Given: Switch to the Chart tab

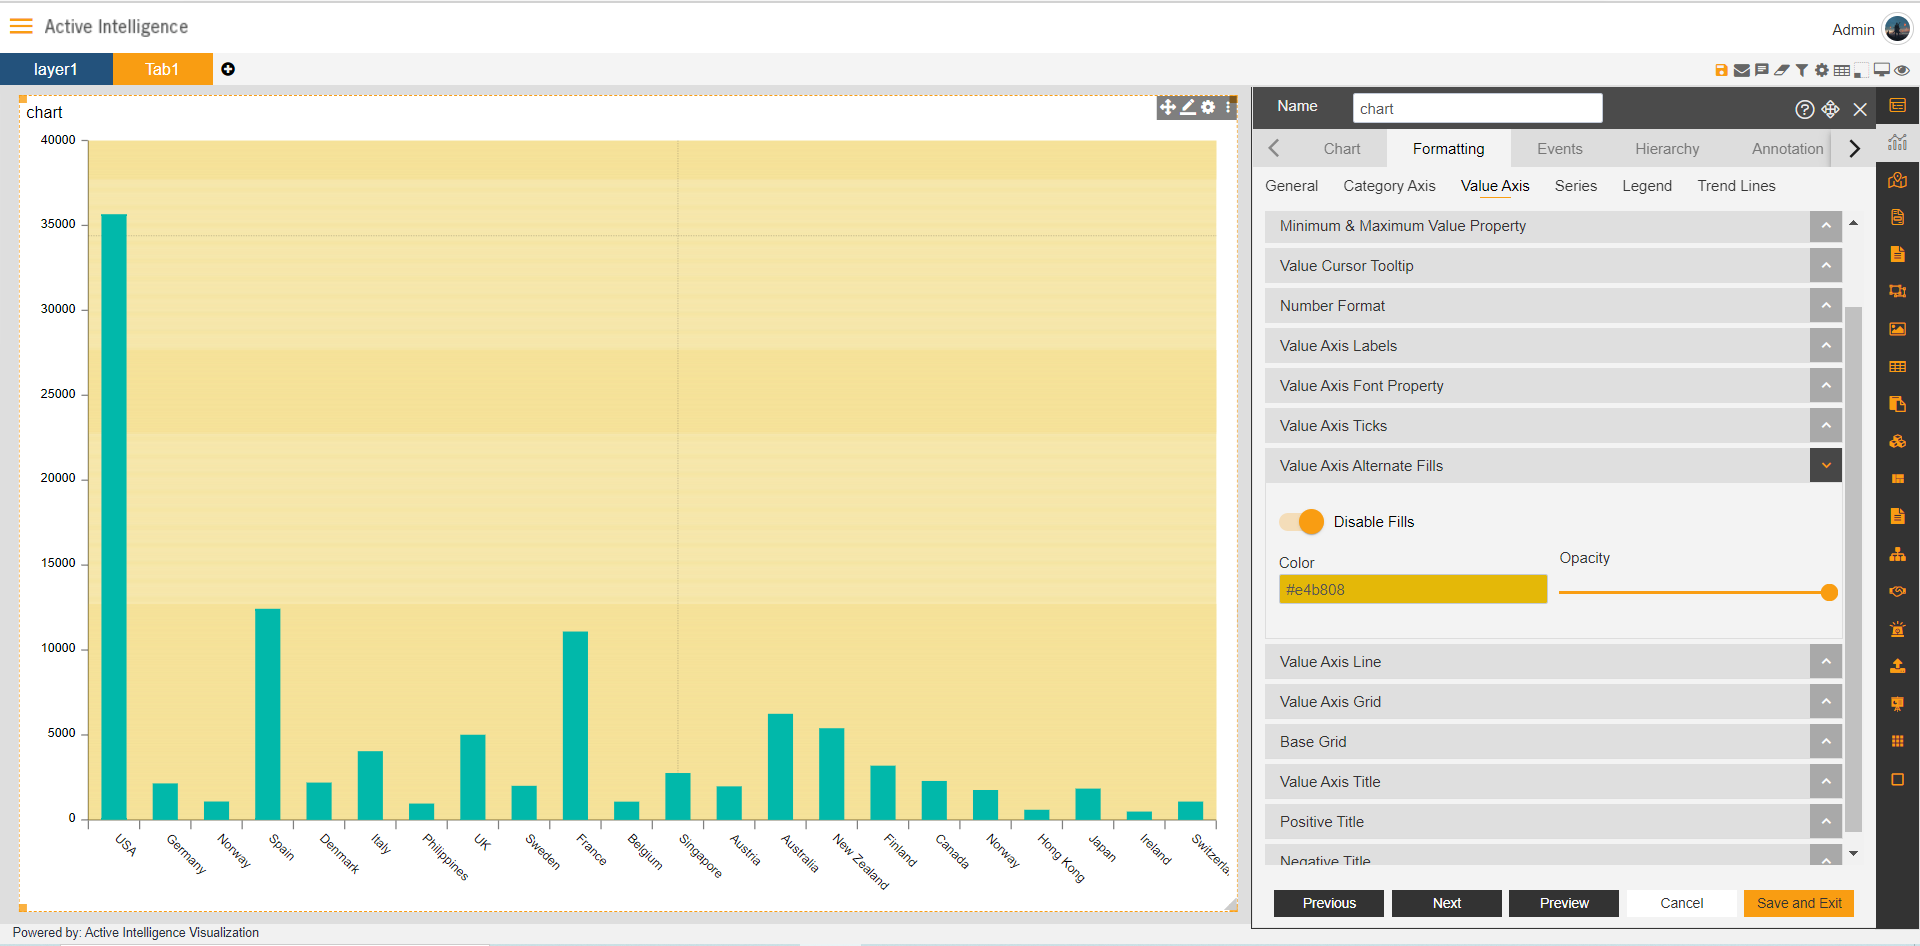Looking at the screenshot, I should point(1342,149).
